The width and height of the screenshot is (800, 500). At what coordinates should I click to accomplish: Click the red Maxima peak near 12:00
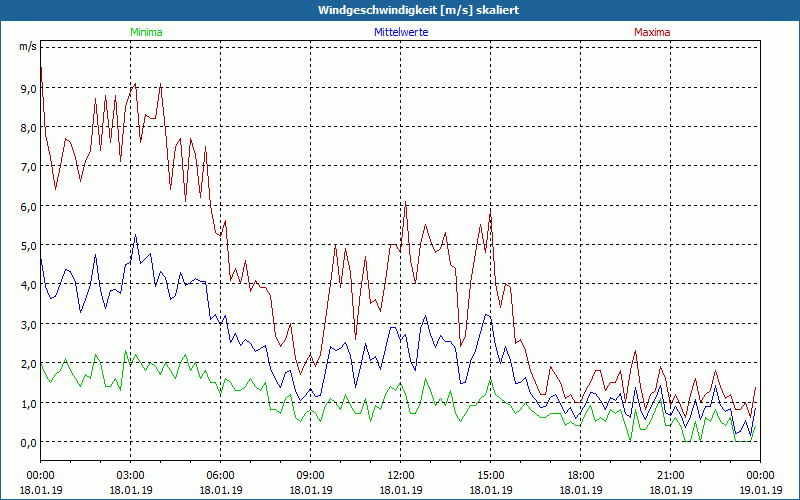406,203
